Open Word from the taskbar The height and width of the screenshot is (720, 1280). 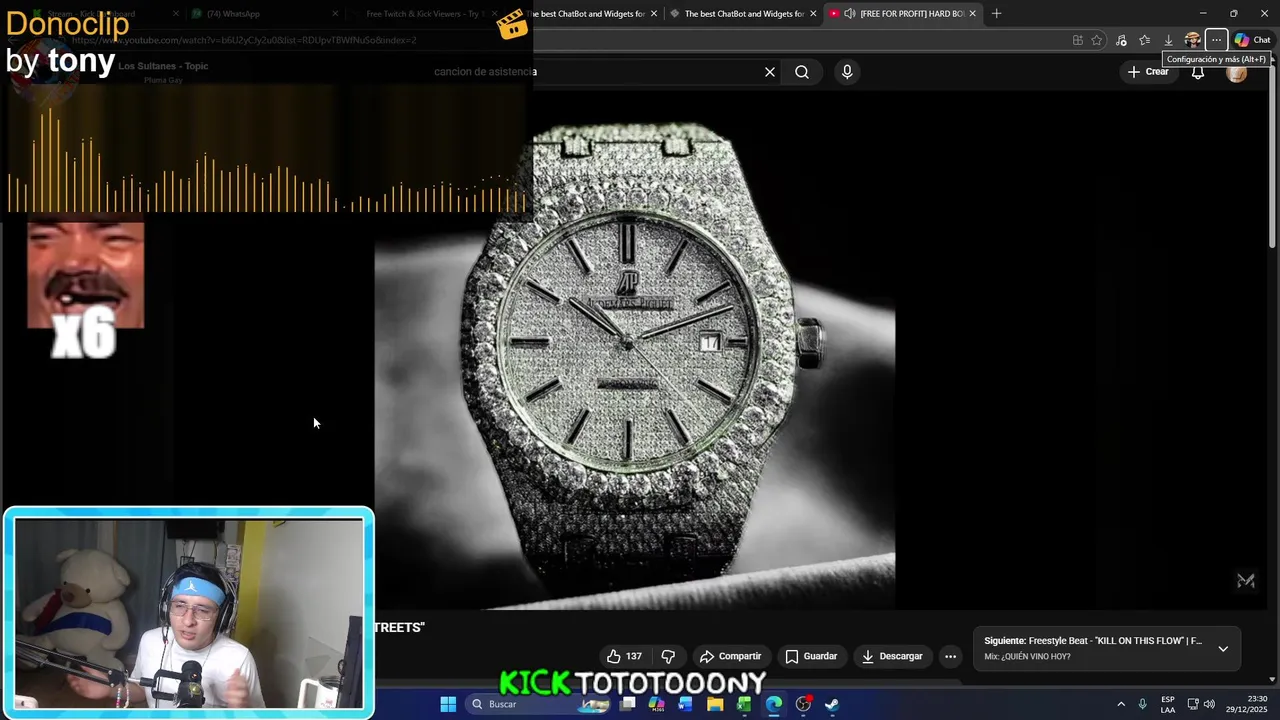pyautogui.click(x=685, y=704)
